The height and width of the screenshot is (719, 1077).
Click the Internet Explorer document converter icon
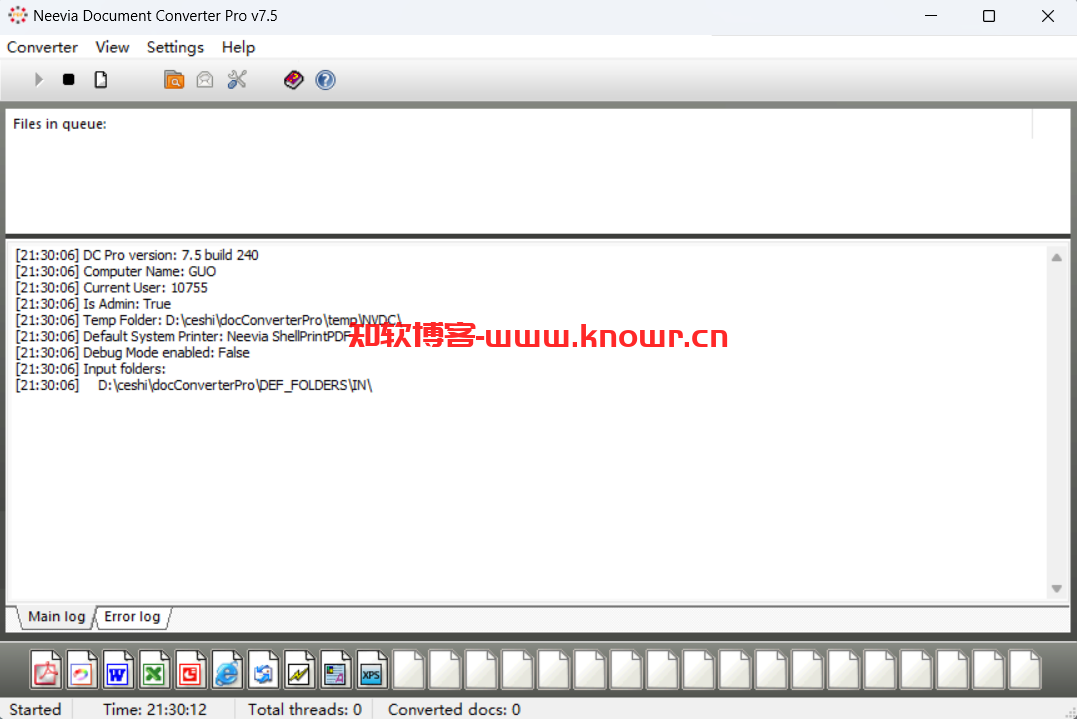click(227, 670)
